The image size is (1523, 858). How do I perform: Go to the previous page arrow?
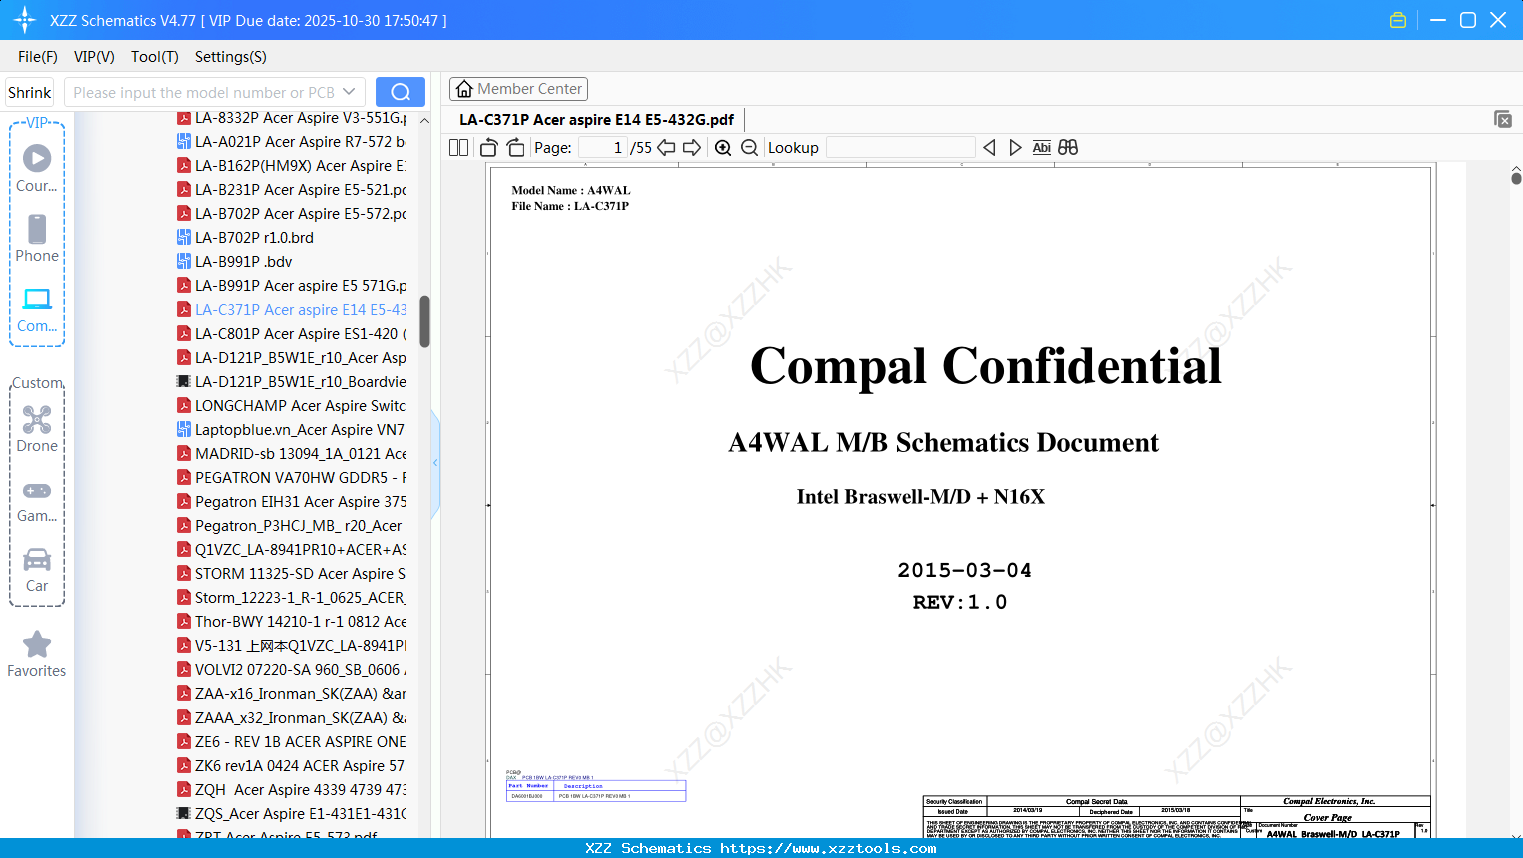pyautogui.click(x=666, y=148)
